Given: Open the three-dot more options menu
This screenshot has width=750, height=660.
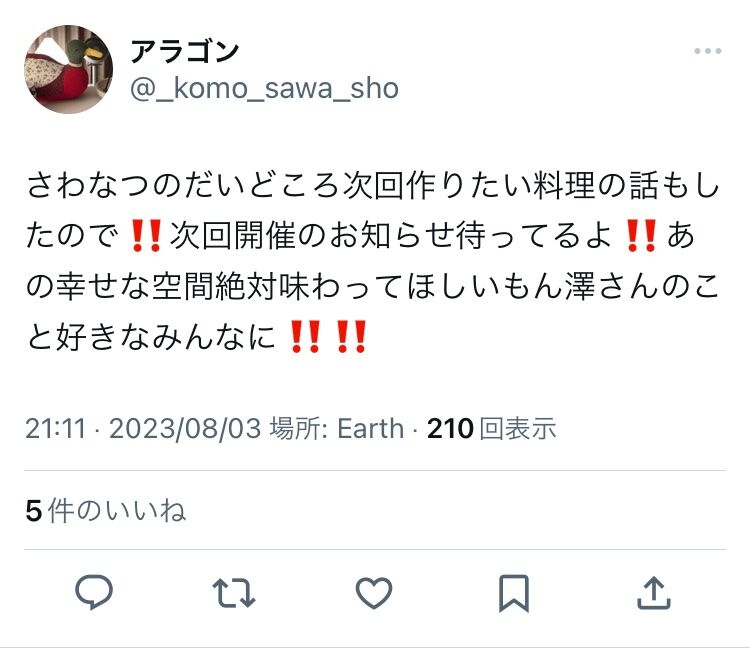Looking at the screenshot, I should (708, 51).
